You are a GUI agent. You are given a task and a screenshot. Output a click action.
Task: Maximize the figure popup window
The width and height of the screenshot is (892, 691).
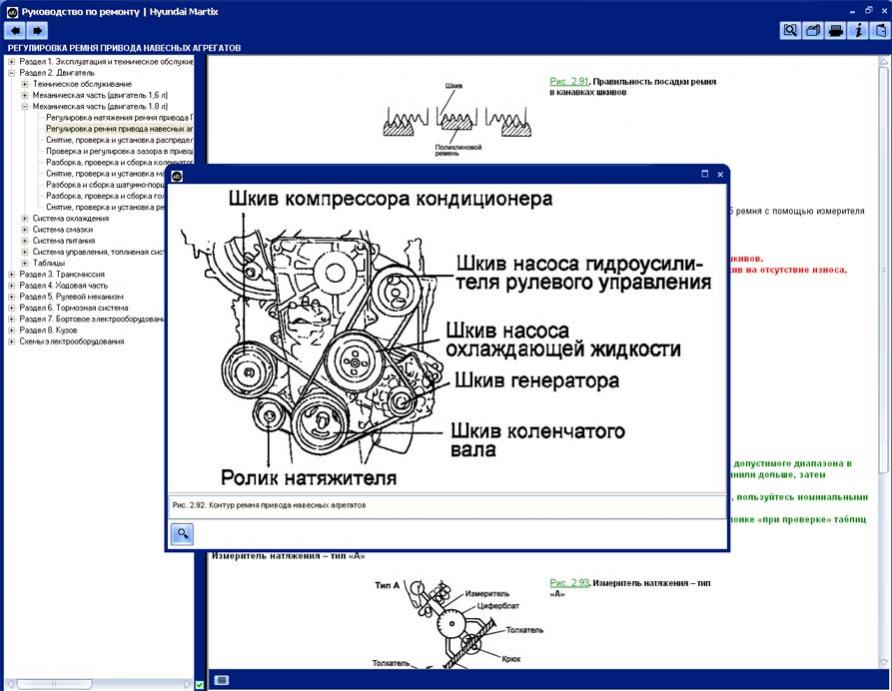pos(705,174)
